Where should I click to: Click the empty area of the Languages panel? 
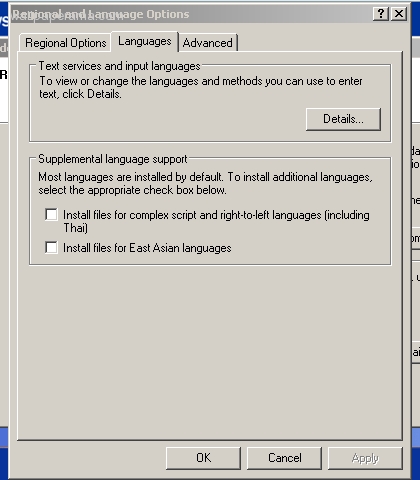pyautogui.click(x=210, y=350)
